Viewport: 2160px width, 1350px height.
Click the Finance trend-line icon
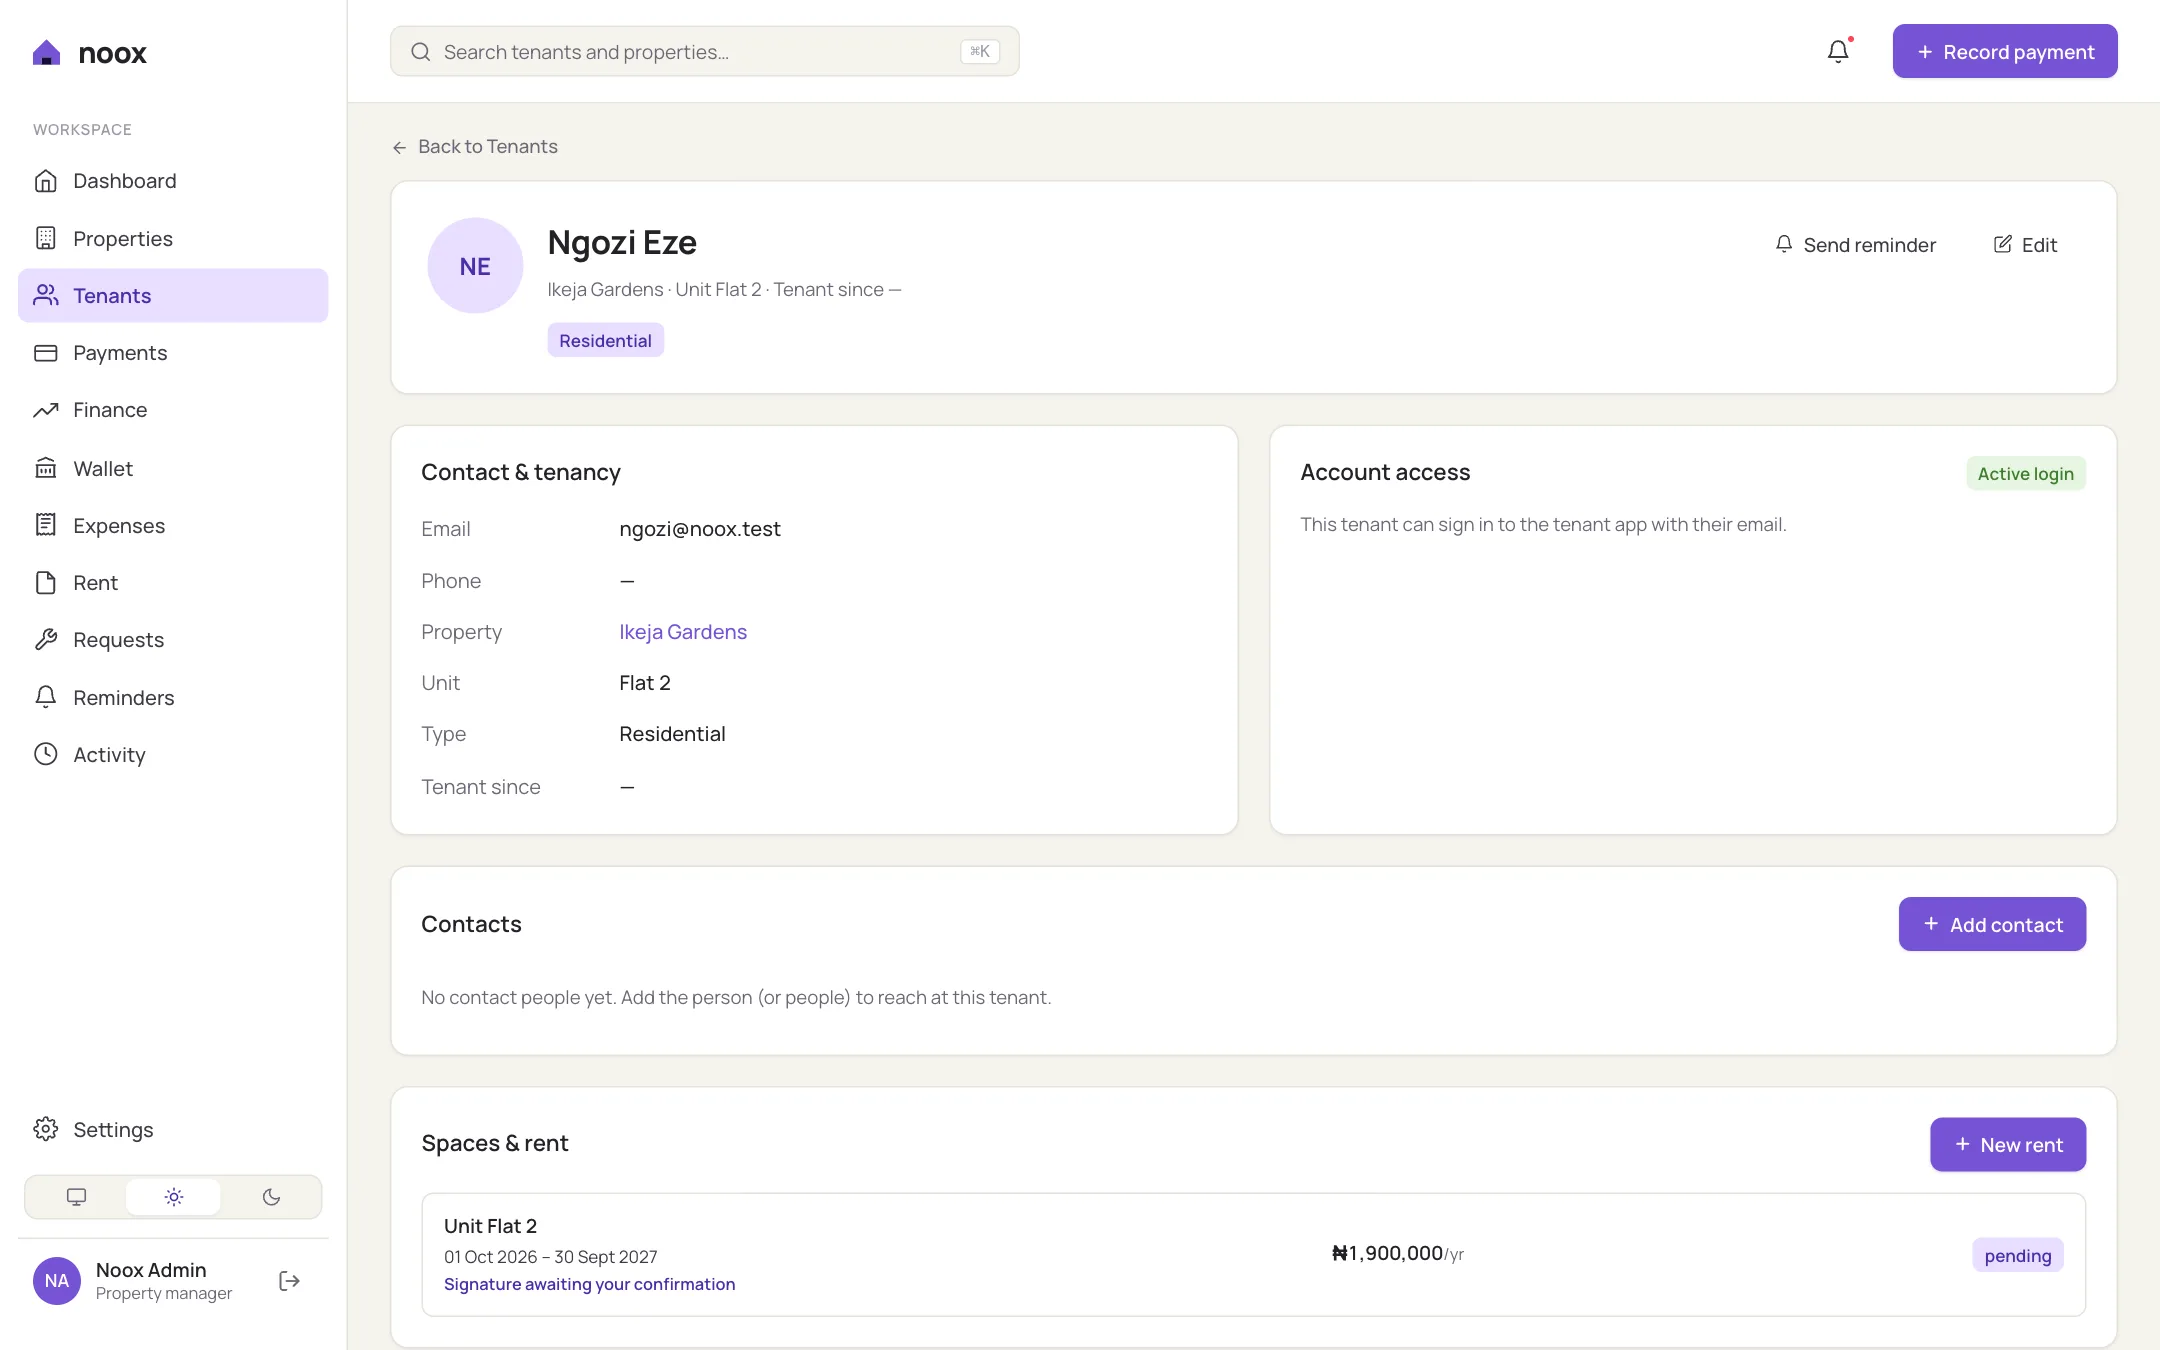[46, 410]
